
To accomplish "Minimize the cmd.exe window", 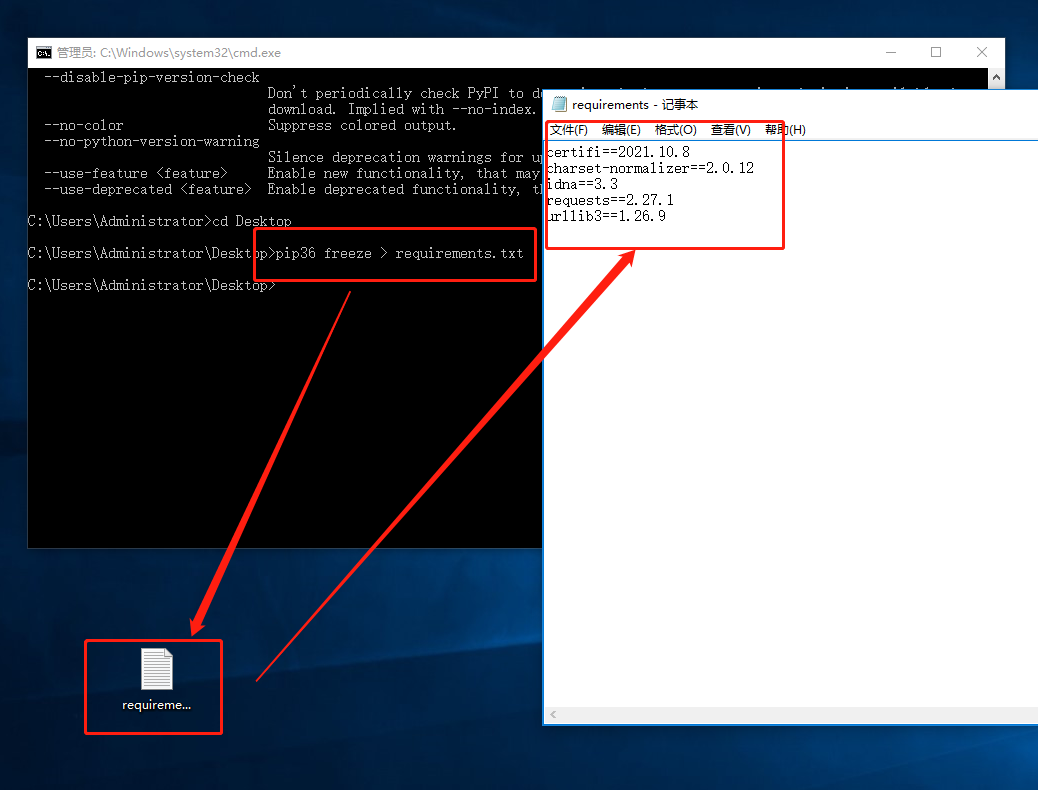I will coord(891,52).
